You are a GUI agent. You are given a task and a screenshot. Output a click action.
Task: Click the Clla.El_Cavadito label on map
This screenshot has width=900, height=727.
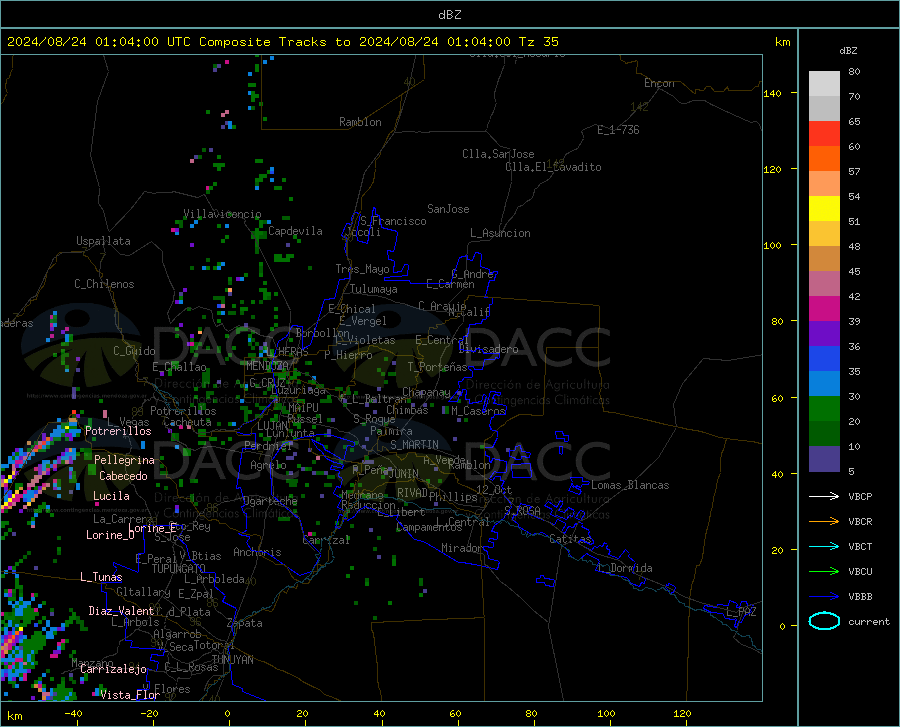point(553,167)
